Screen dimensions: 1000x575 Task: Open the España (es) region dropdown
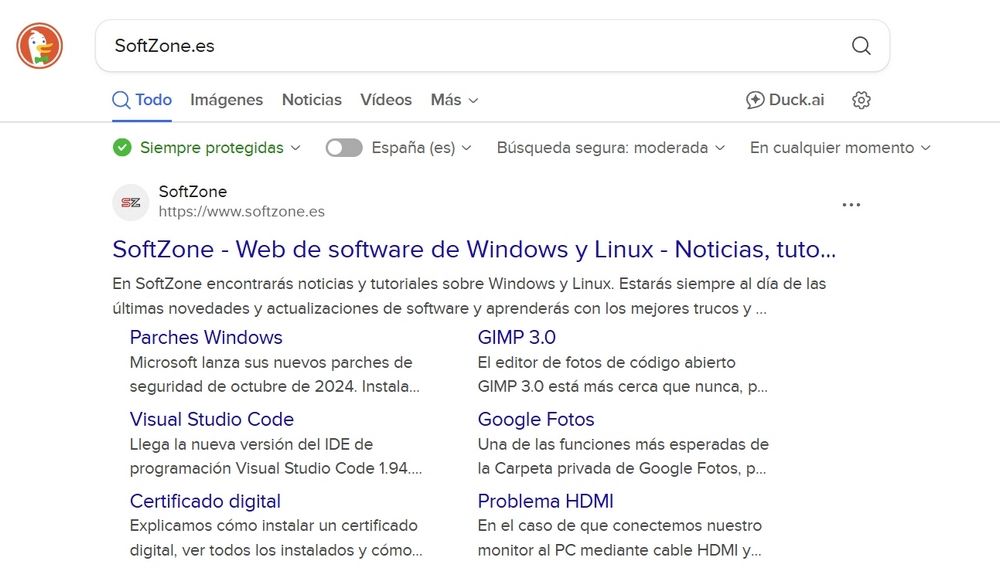(422, 148)
